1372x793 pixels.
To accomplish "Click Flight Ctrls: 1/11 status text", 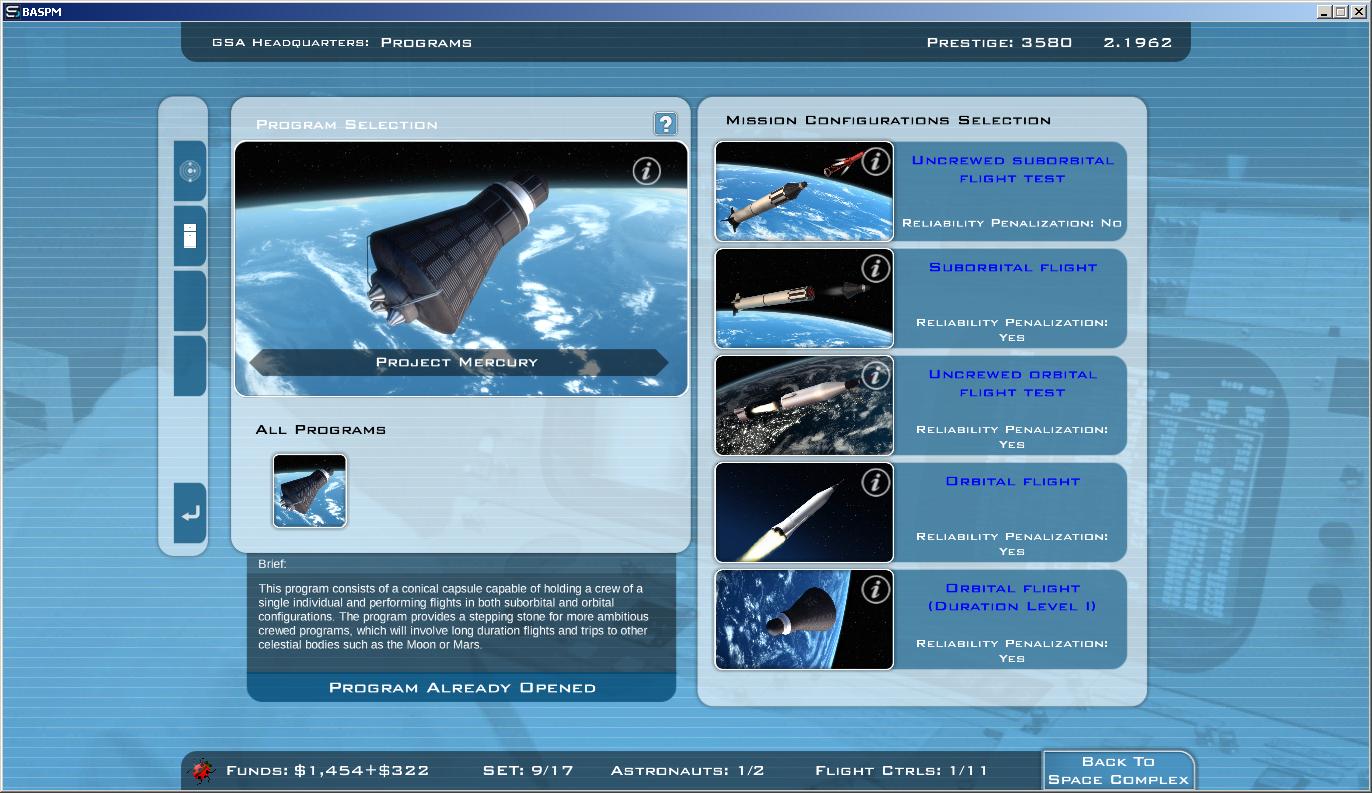I will 902,771.
